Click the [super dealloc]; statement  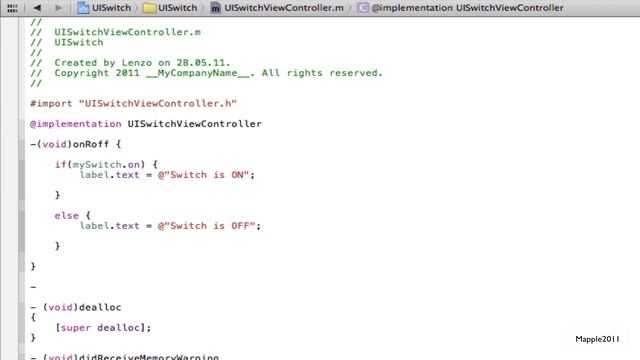[x=103, y=328]
